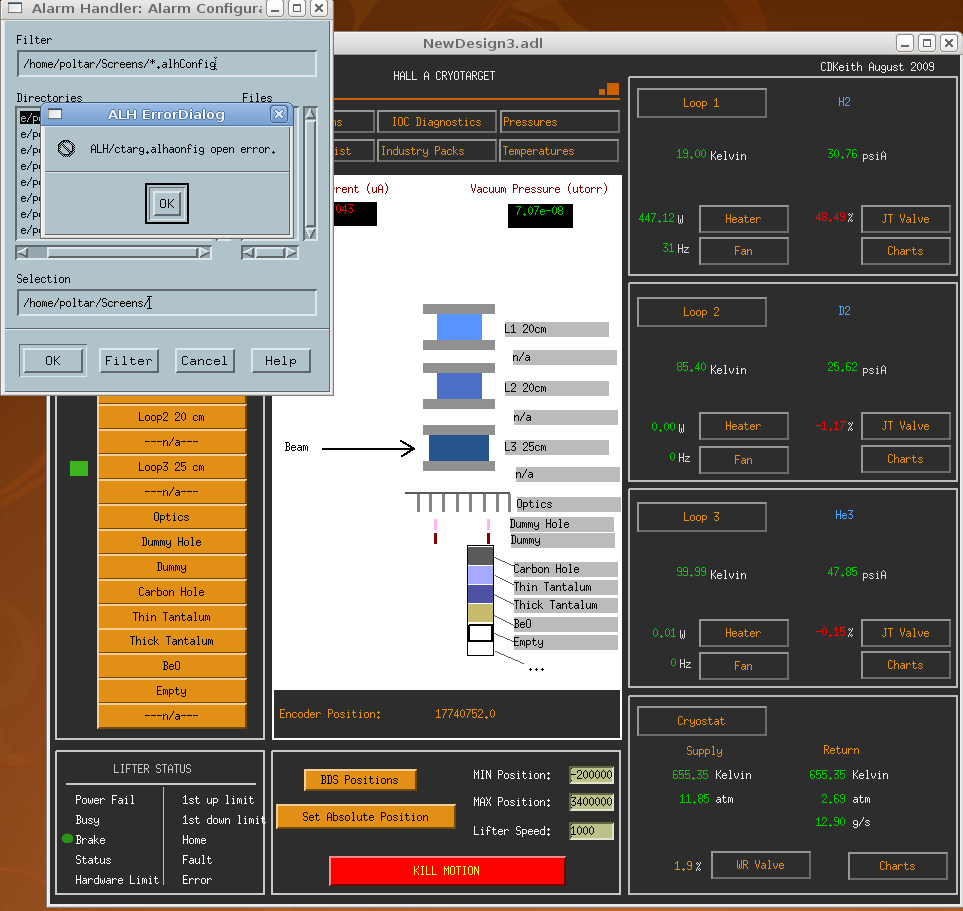Open the Cryostat Charts
The image size is (963, 911).
click(897, 866)
